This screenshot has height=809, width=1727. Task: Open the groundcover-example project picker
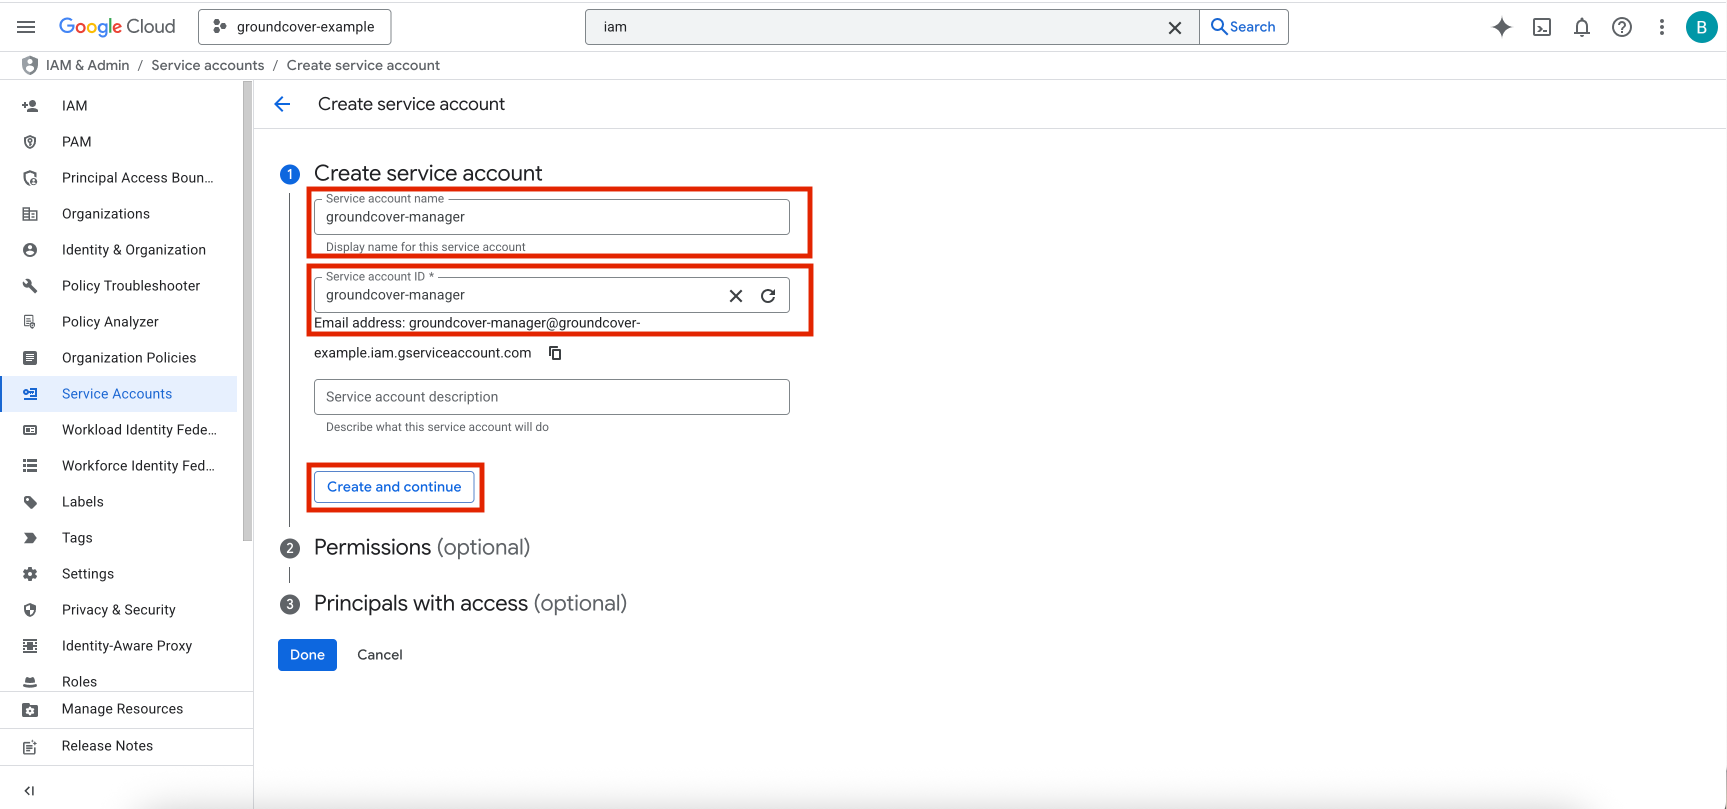pyautogui.click(x=295, y=27)
